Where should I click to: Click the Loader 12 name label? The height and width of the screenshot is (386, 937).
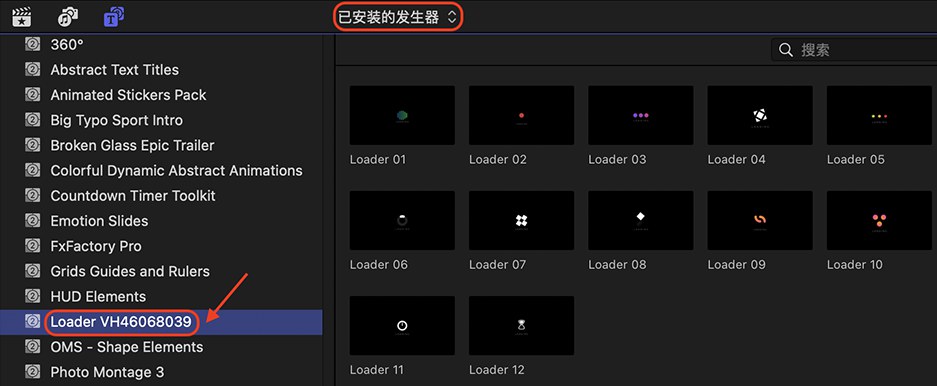[497, 370]
